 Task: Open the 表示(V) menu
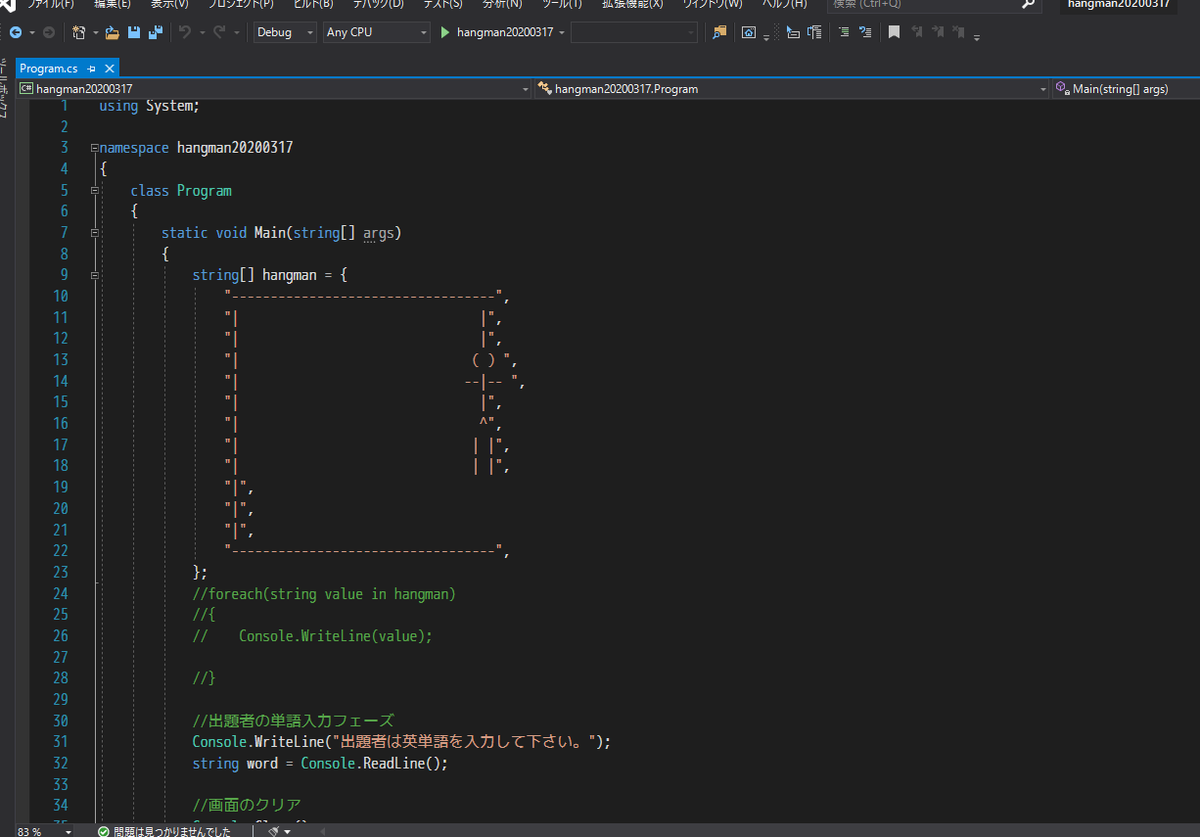tap(169, 4)
